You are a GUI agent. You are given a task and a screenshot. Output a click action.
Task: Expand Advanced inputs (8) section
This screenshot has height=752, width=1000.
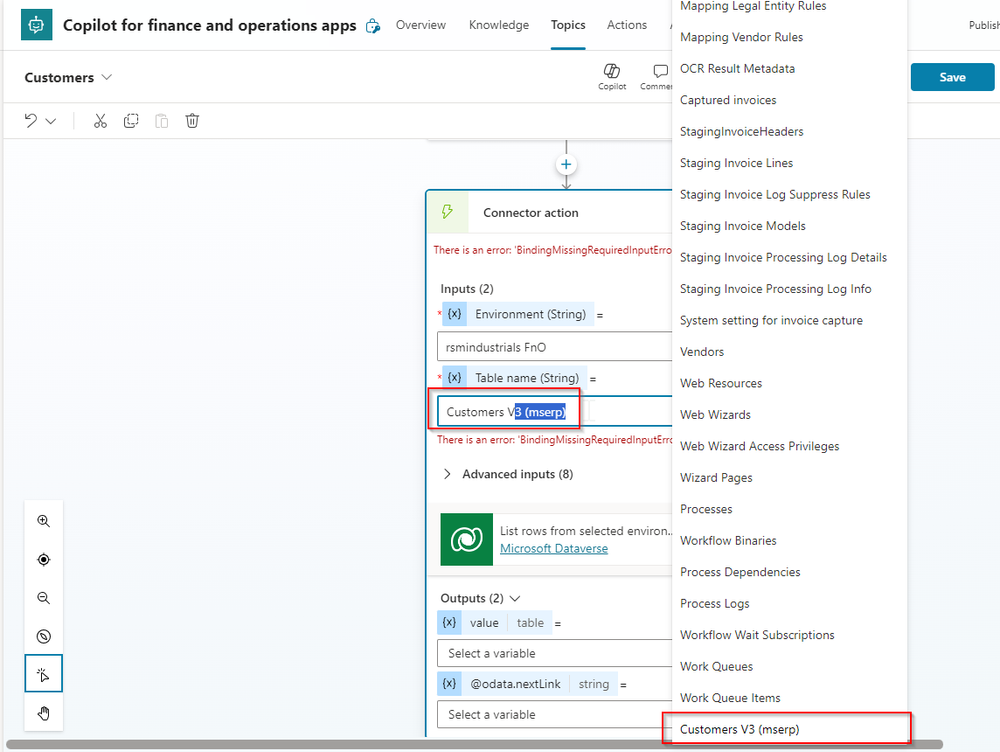[508, 474]
